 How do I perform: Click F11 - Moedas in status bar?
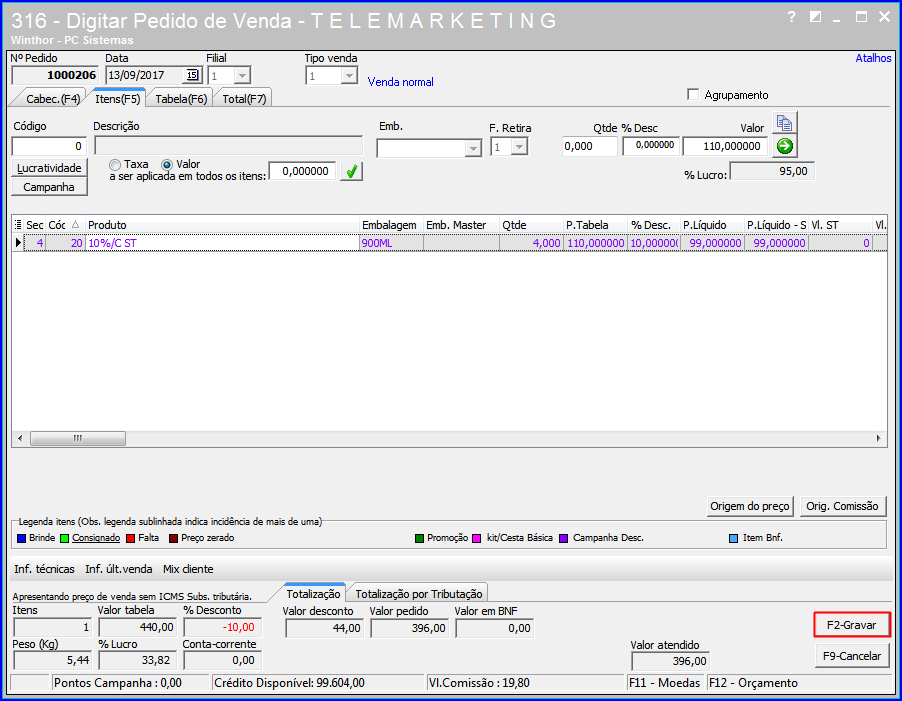pyautogui.click(x=665, y=683)
